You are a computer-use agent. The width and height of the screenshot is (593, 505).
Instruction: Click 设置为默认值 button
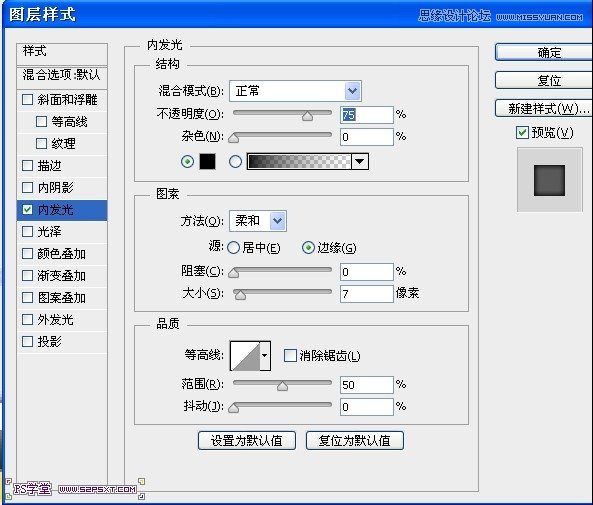tap(247, 441)
